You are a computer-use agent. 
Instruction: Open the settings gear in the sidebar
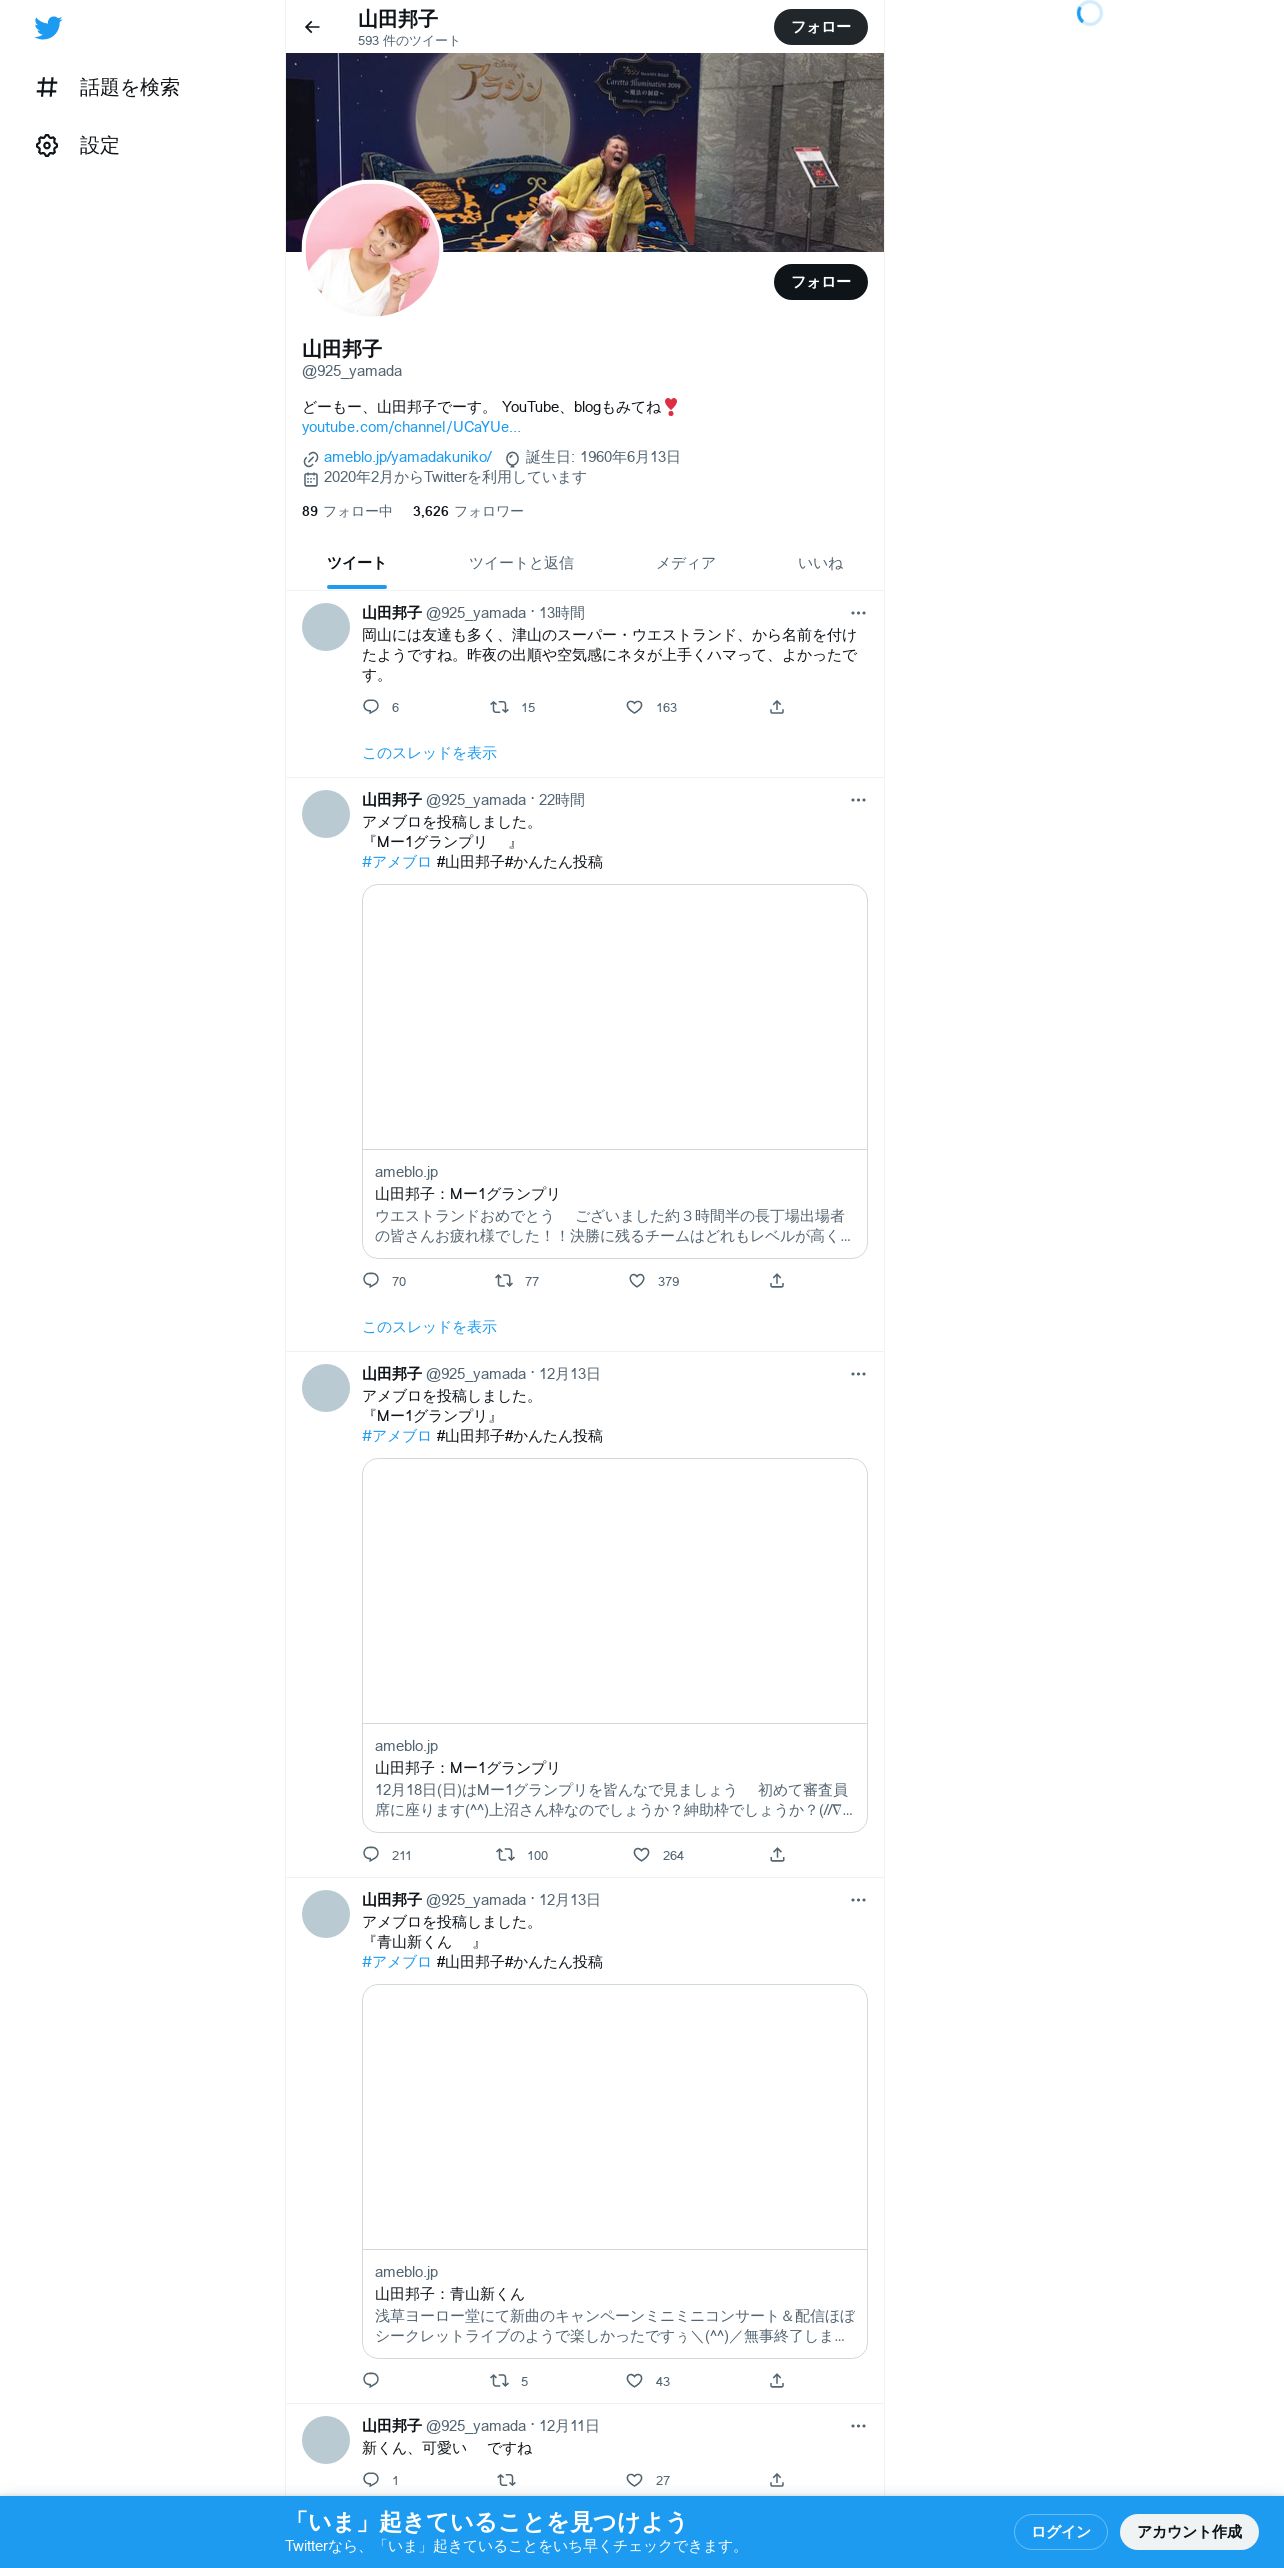47,145
